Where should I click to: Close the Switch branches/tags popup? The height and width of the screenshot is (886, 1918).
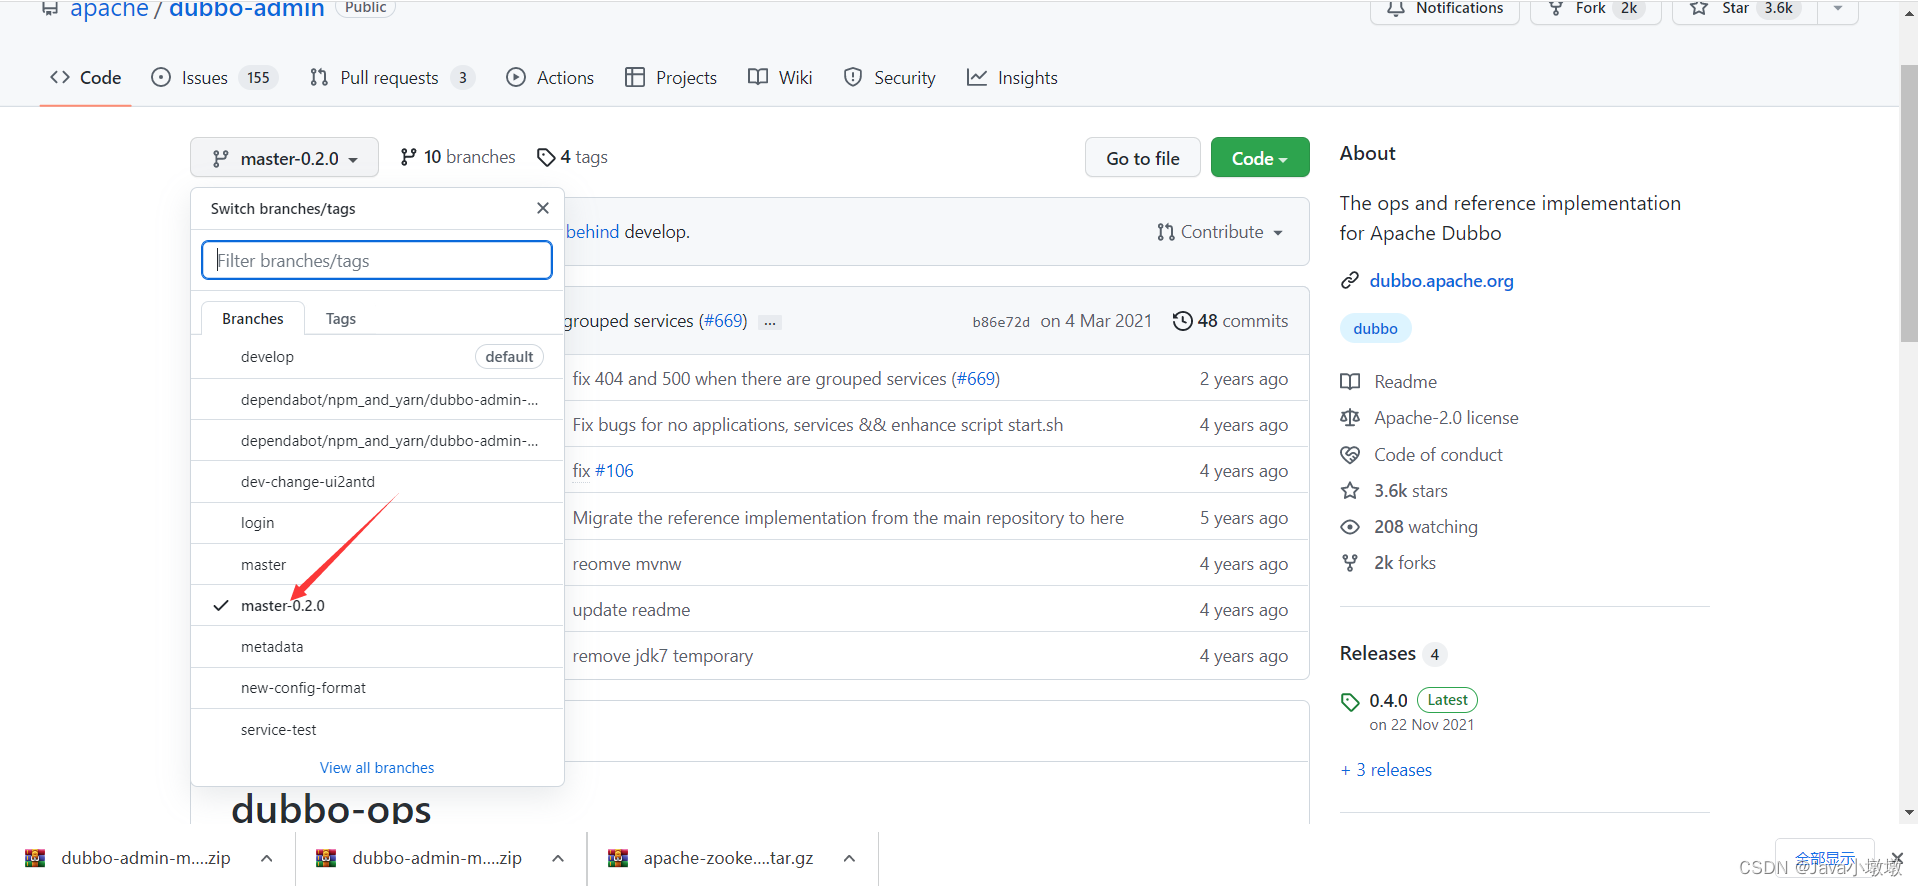click(x=543, y=208)
